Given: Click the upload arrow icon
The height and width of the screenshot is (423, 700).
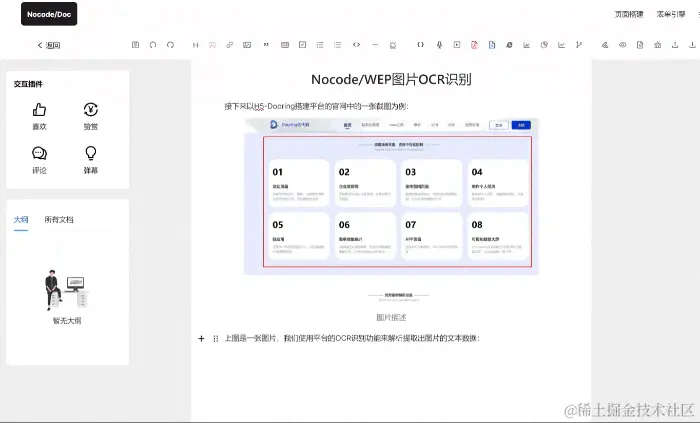Looking at the screenshot, I should (675, 45).
